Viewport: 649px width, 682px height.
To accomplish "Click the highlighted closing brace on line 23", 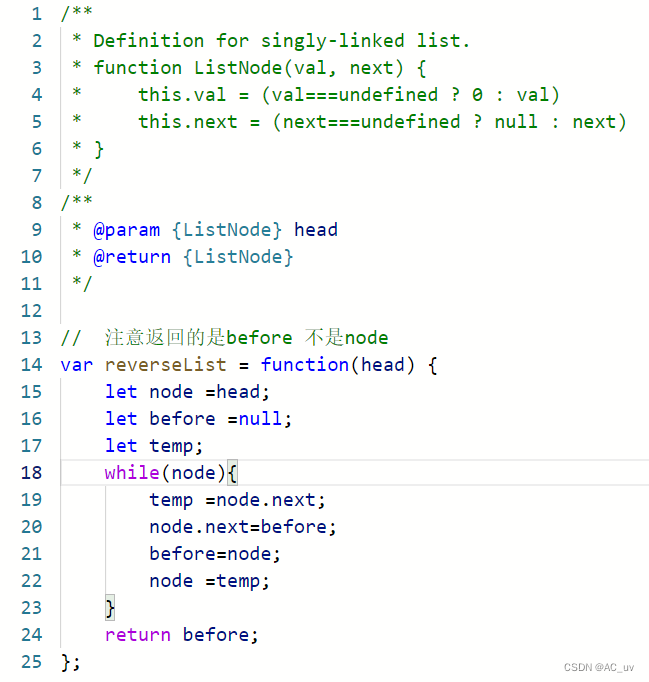I will pos(110,608).
